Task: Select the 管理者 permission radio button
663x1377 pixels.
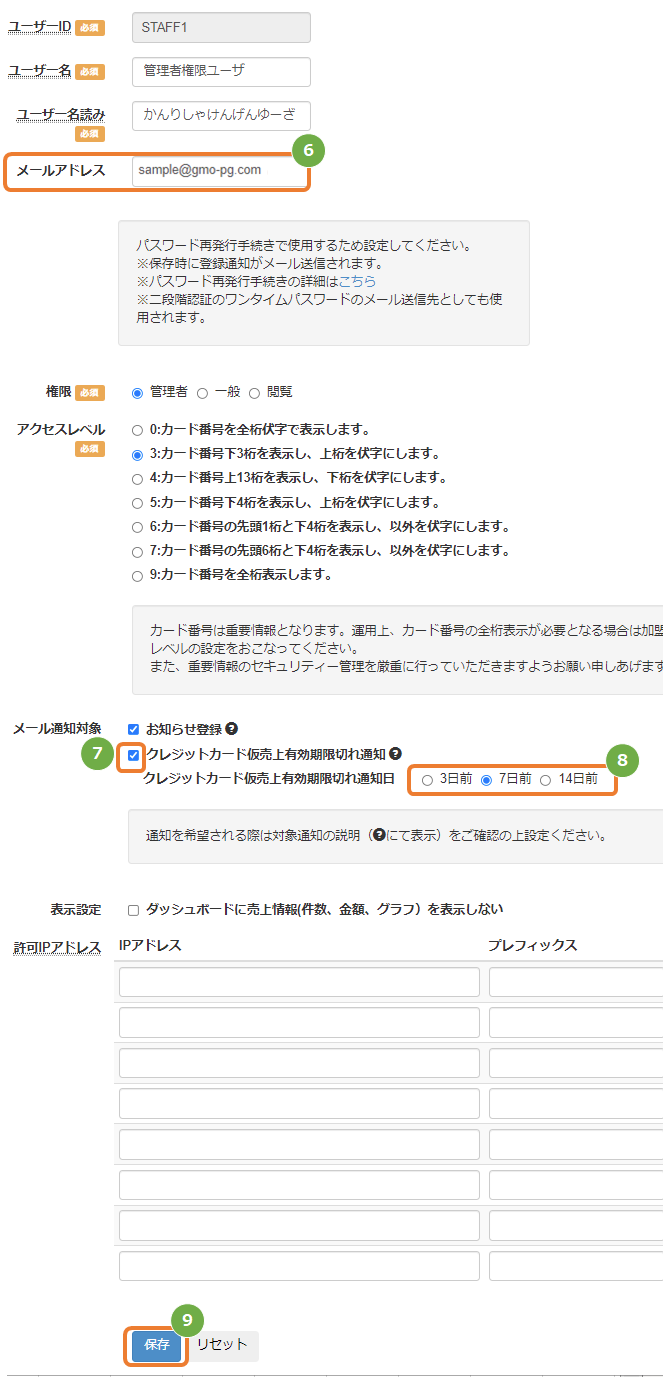Action: 138,393
